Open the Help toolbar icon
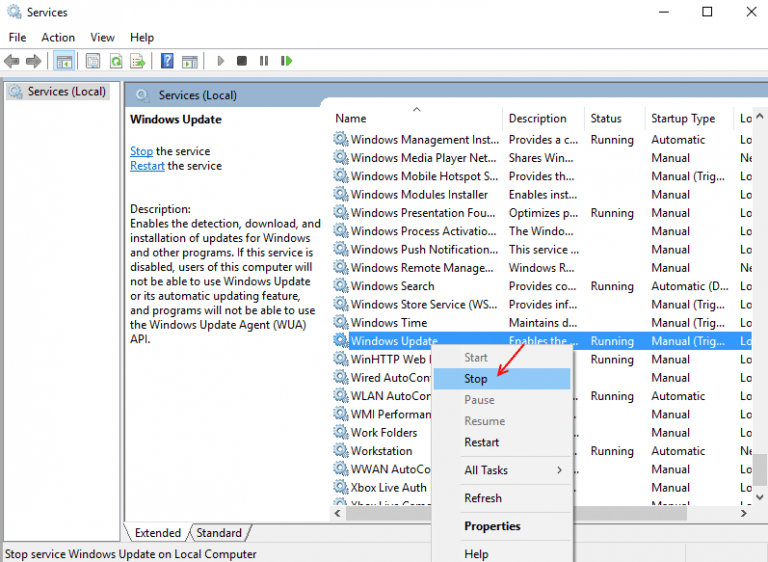The width and height of the screenshot is (768, 562). (x=167, y=61)
